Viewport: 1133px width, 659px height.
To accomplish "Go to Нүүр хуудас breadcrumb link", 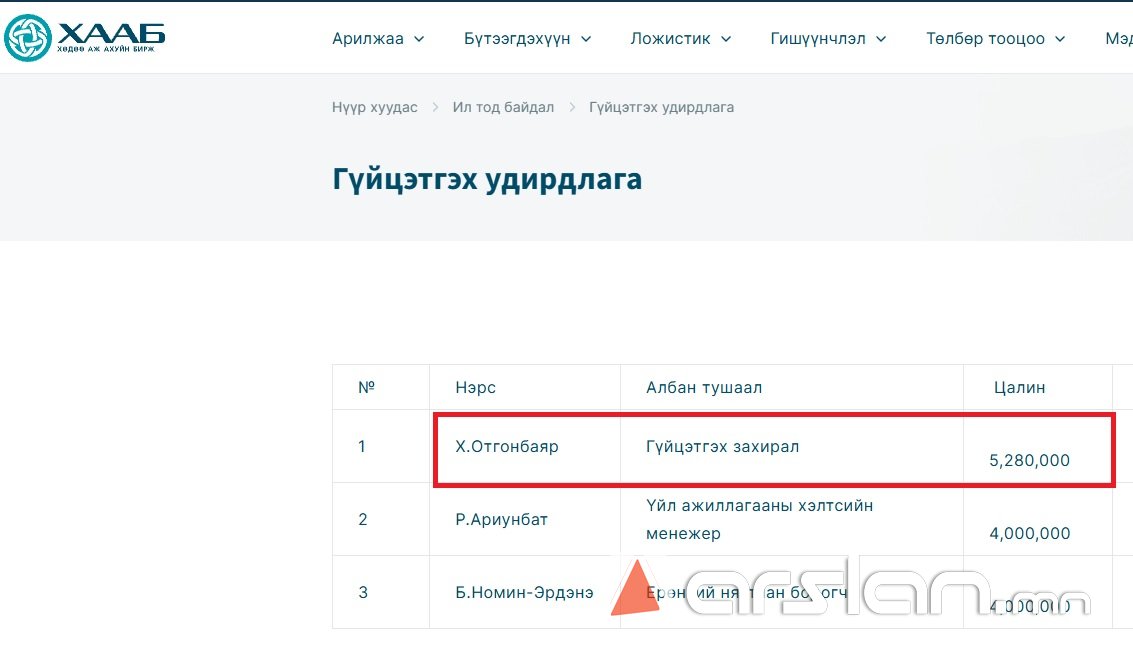I will pyautogui.click(x=375, y=107).
